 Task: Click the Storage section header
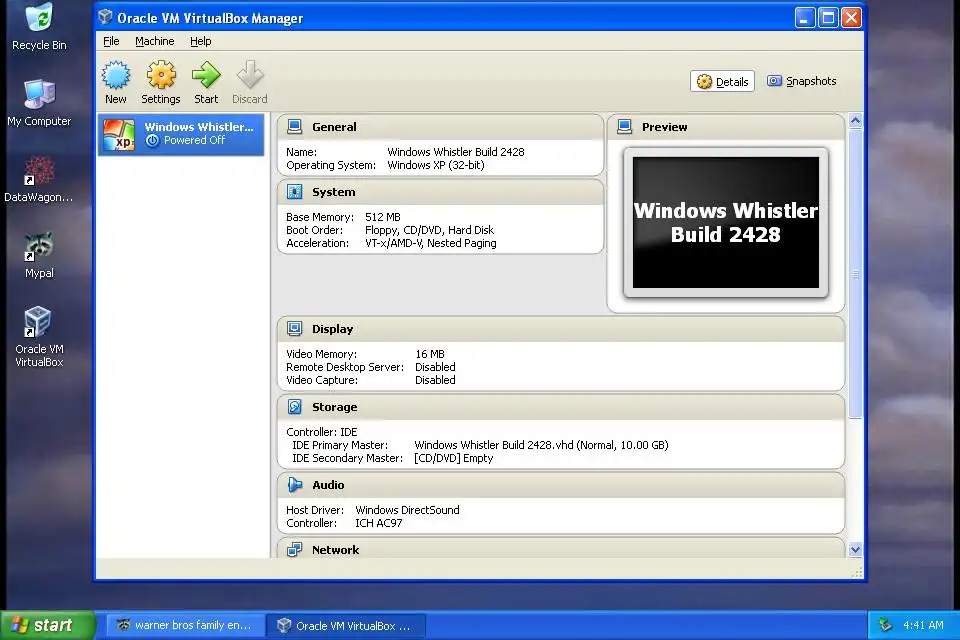561,407
